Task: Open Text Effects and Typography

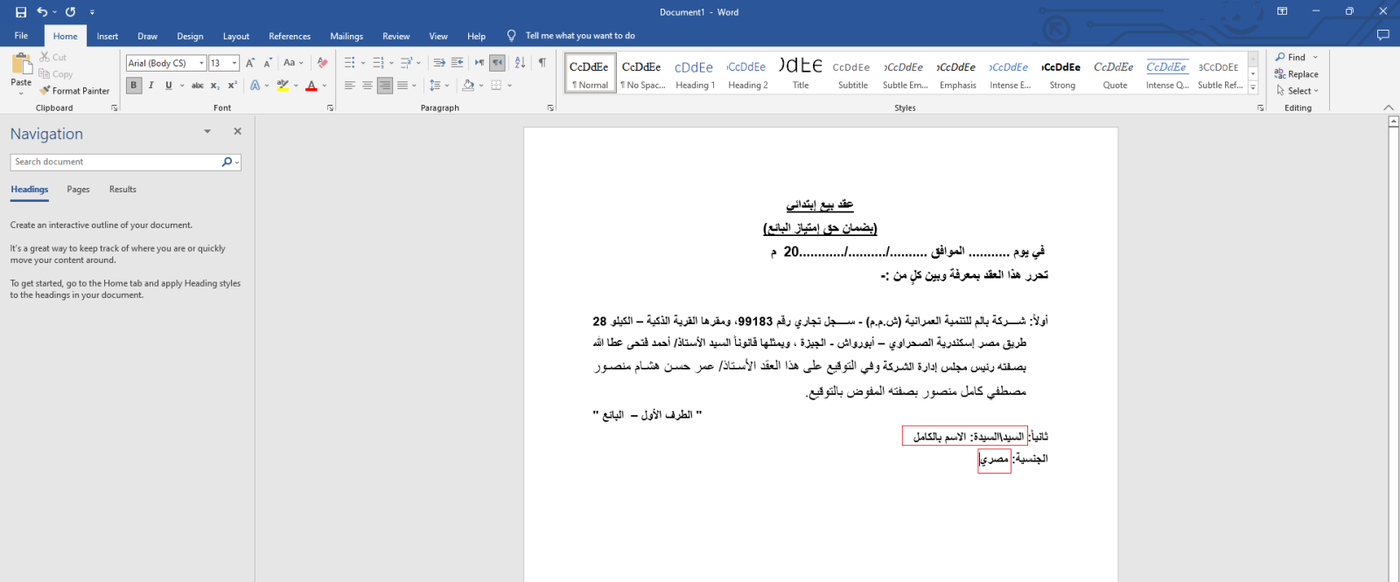Action: (x=257, y=86)
